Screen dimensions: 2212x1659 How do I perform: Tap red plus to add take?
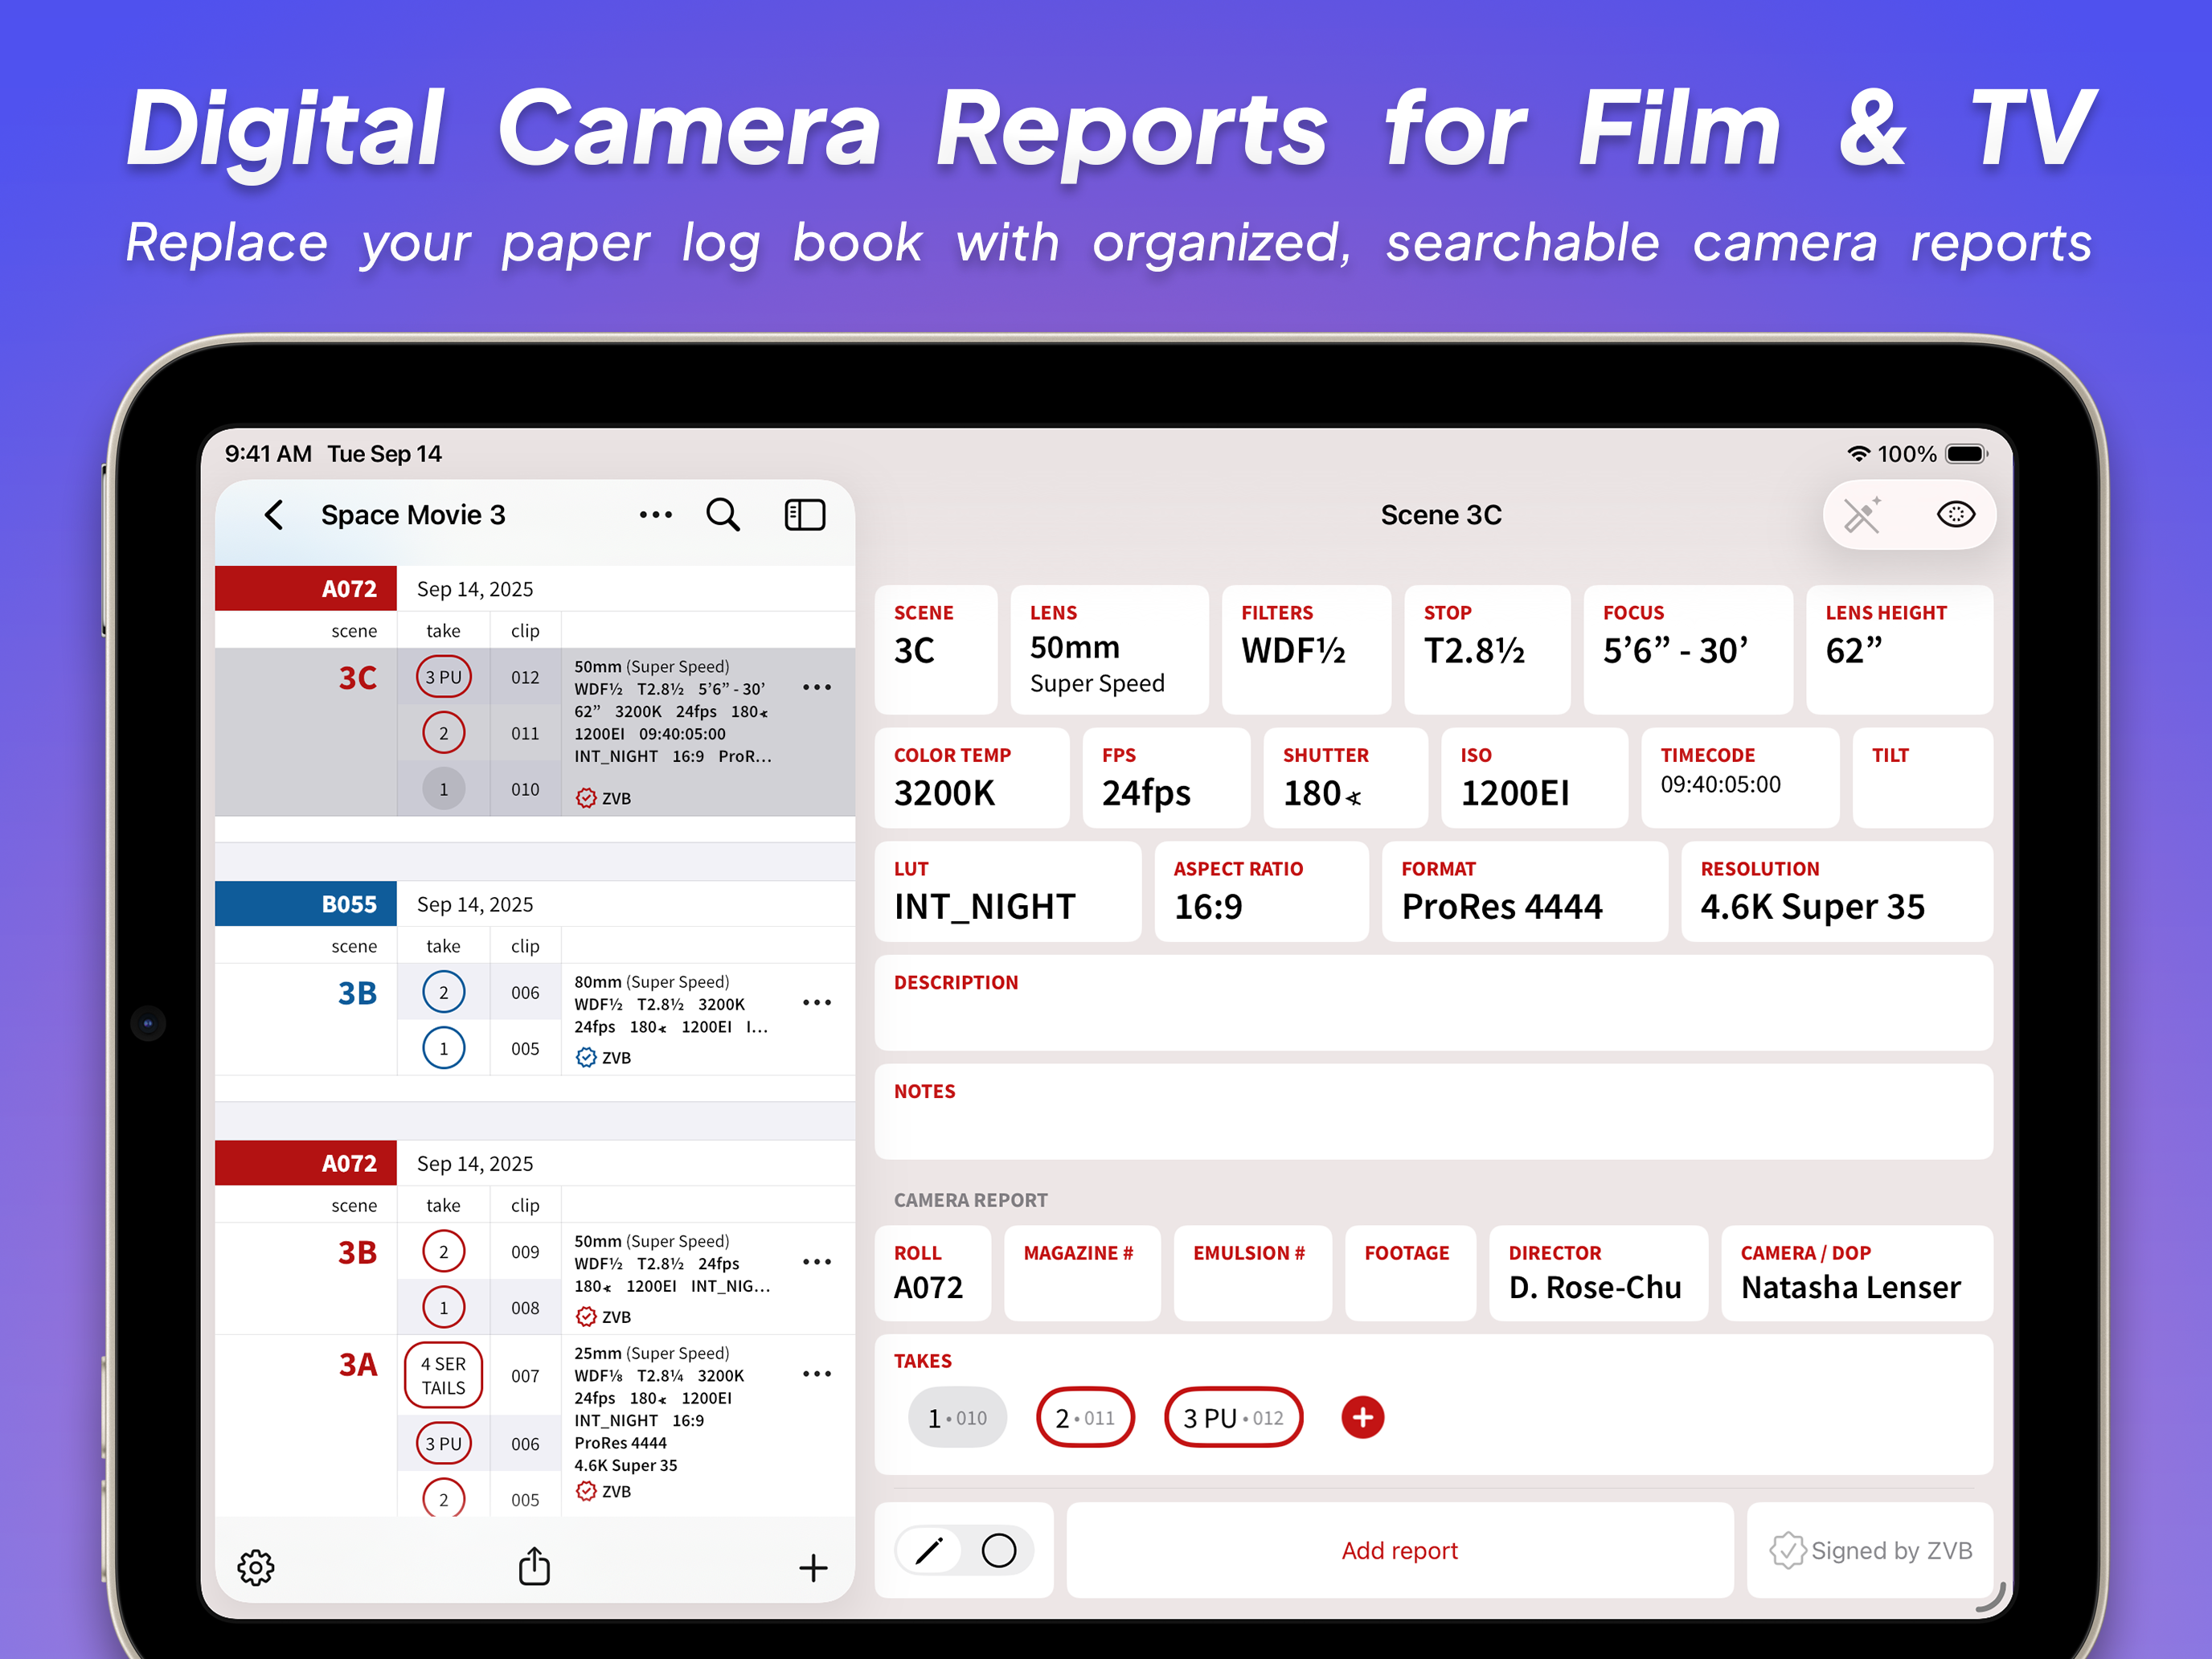[1362, 1417]
